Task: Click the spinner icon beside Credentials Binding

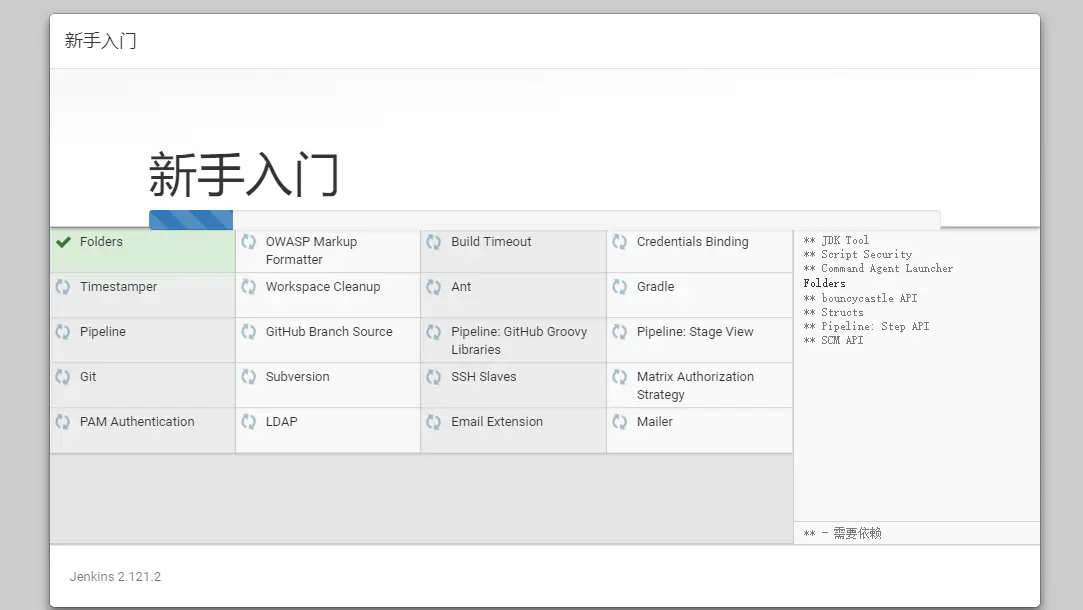Action: click(620, 242)
